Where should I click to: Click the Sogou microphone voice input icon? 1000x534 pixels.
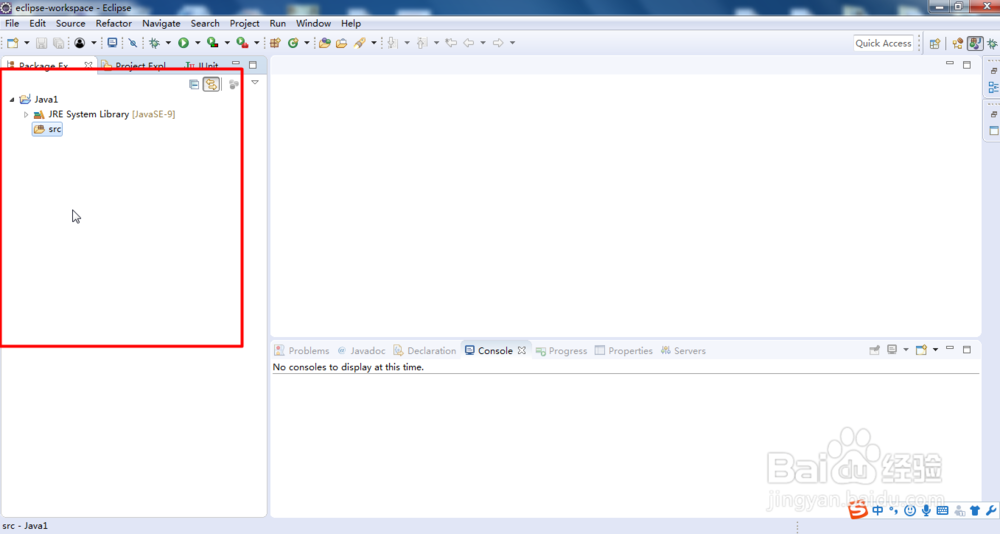(926, 510)
